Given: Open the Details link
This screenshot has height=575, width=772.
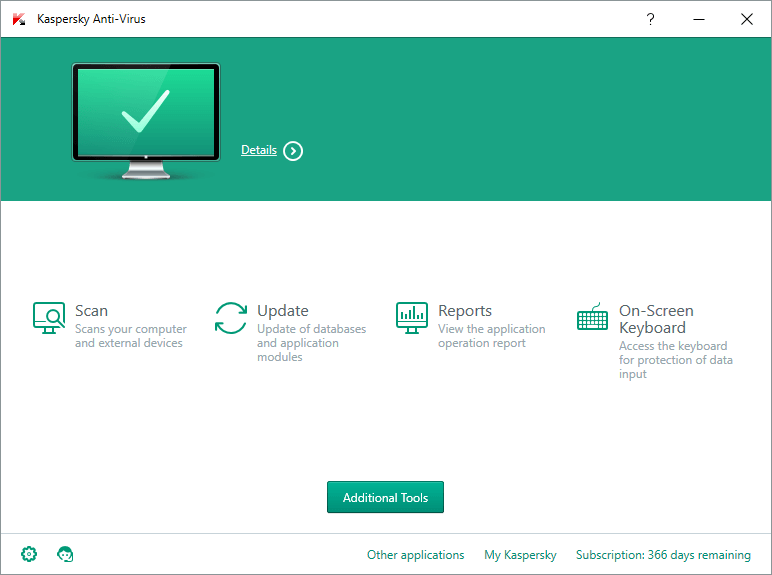Looking at the screenshot, I should tap(259, 150).
